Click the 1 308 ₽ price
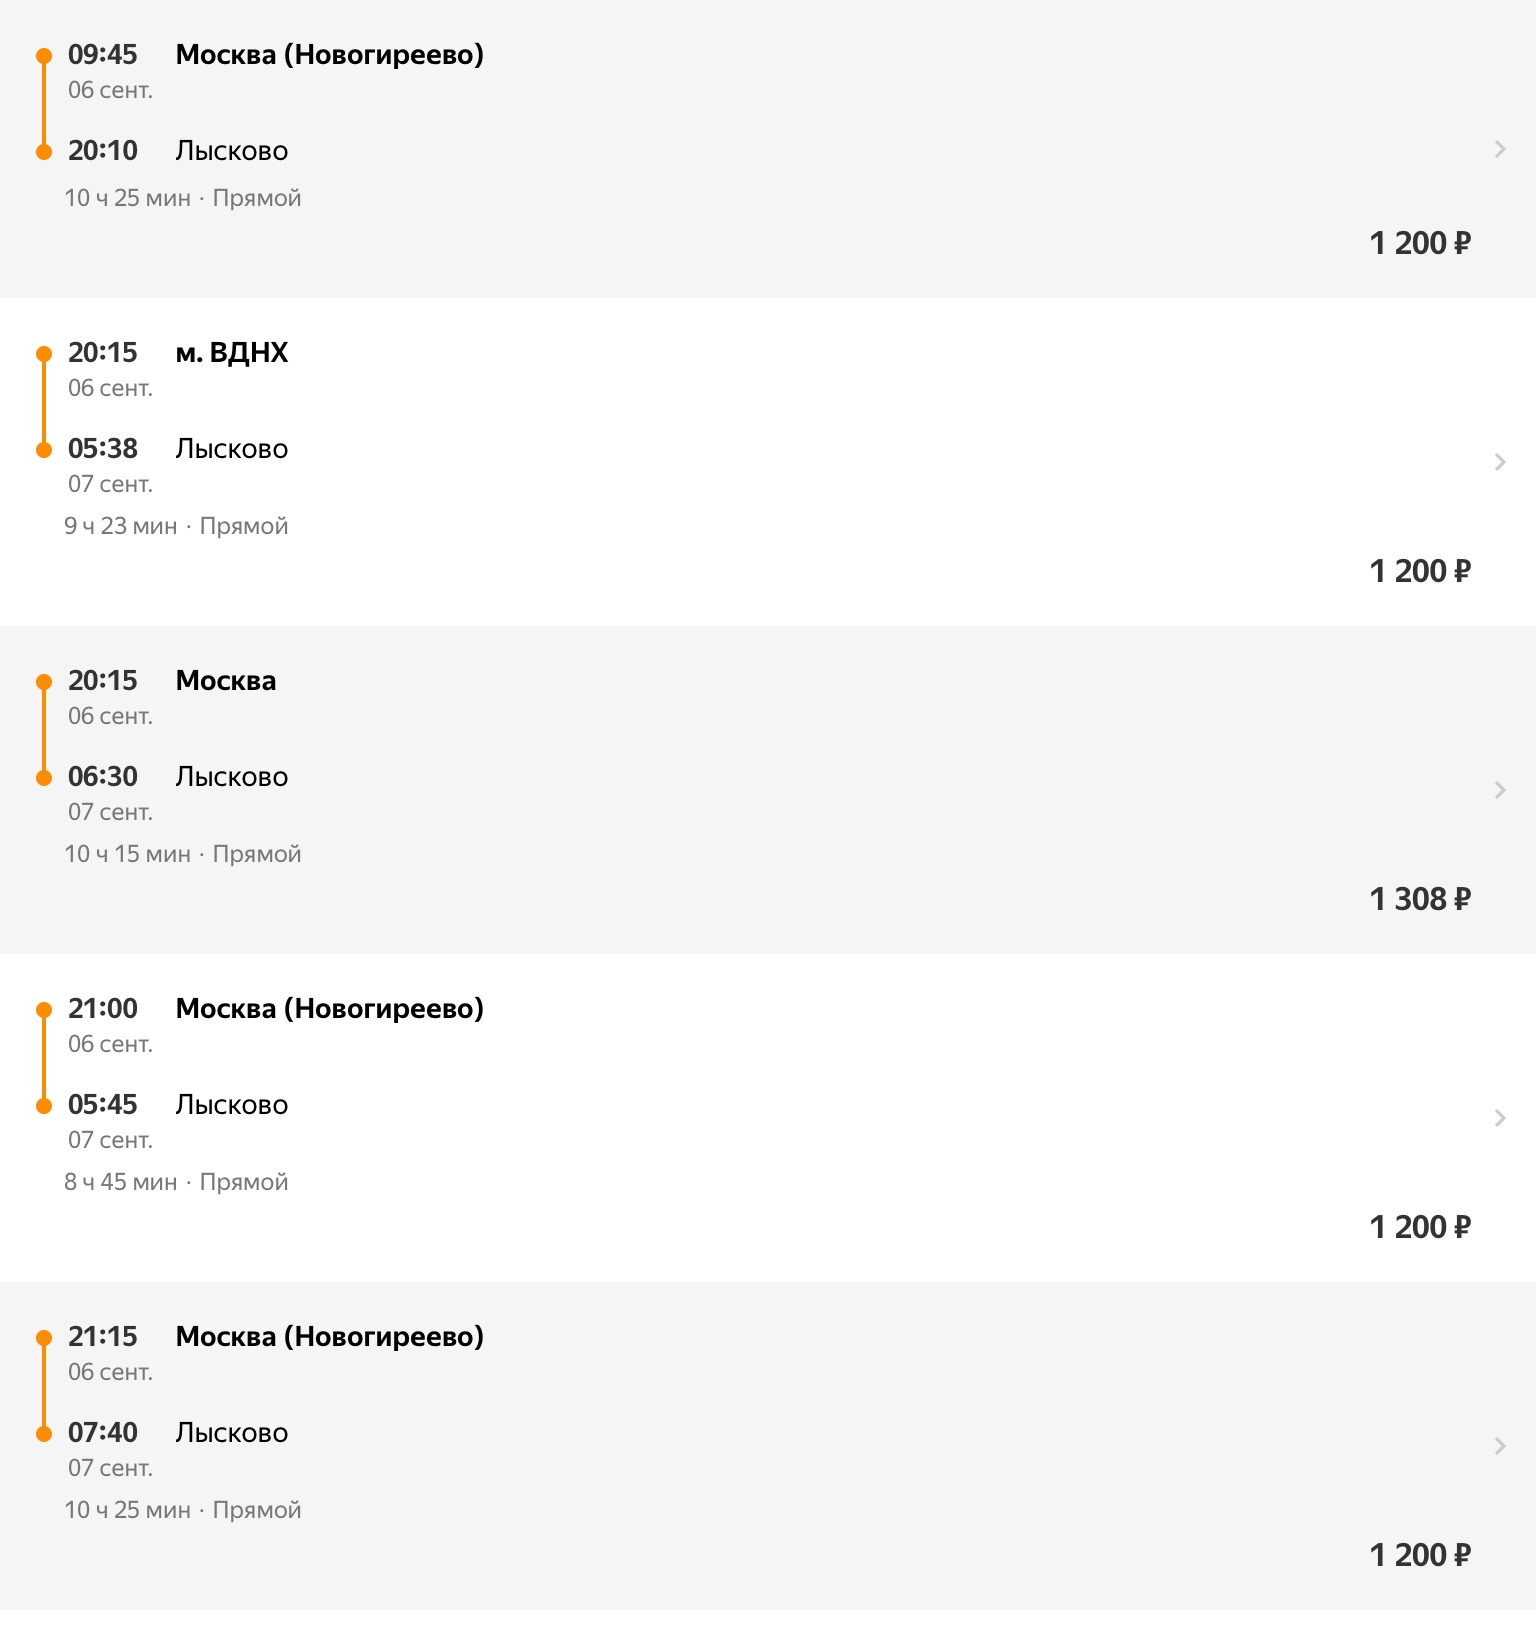This screenshot has height=1636, width=1536. click(x=1419, y=899)
